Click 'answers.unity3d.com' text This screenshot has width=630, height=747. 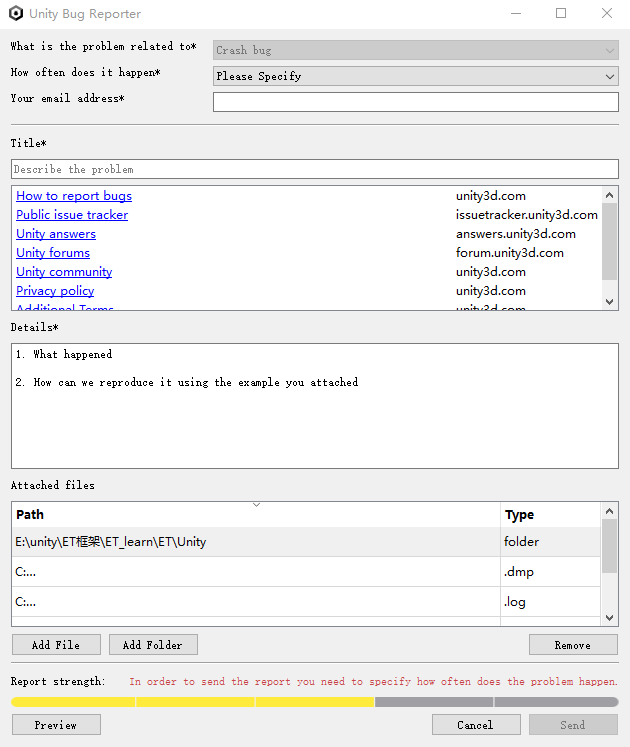click(x=516, y=234)
